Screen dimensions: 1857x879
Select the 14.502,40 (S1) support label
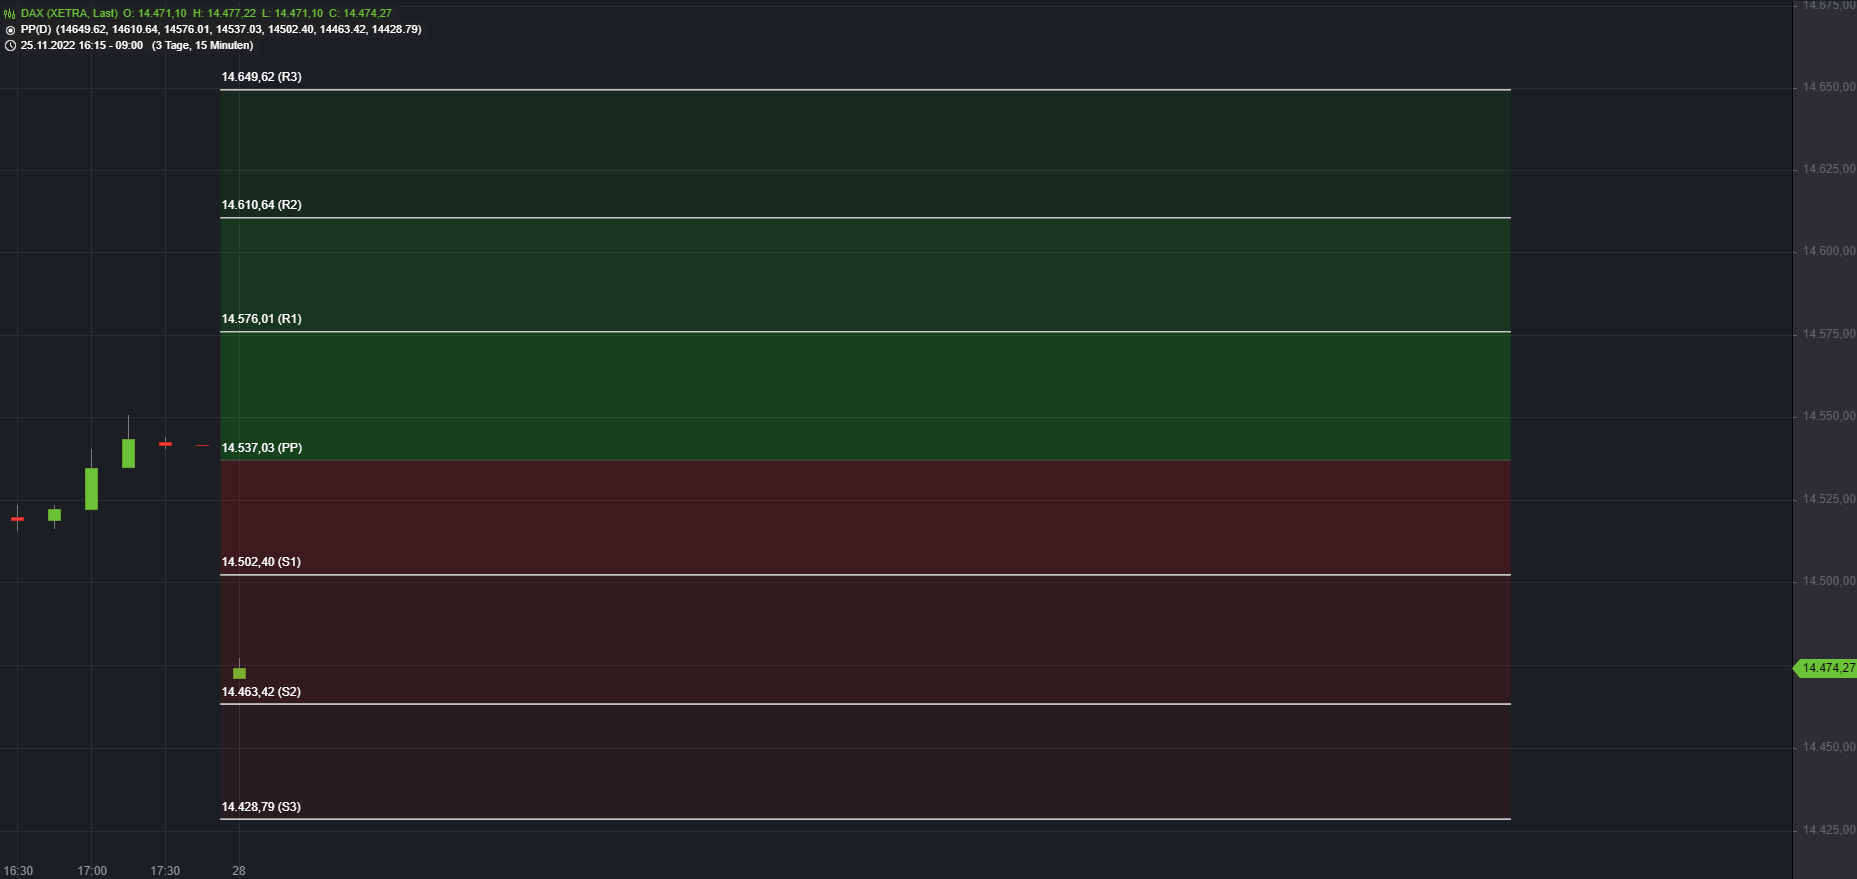261,562
